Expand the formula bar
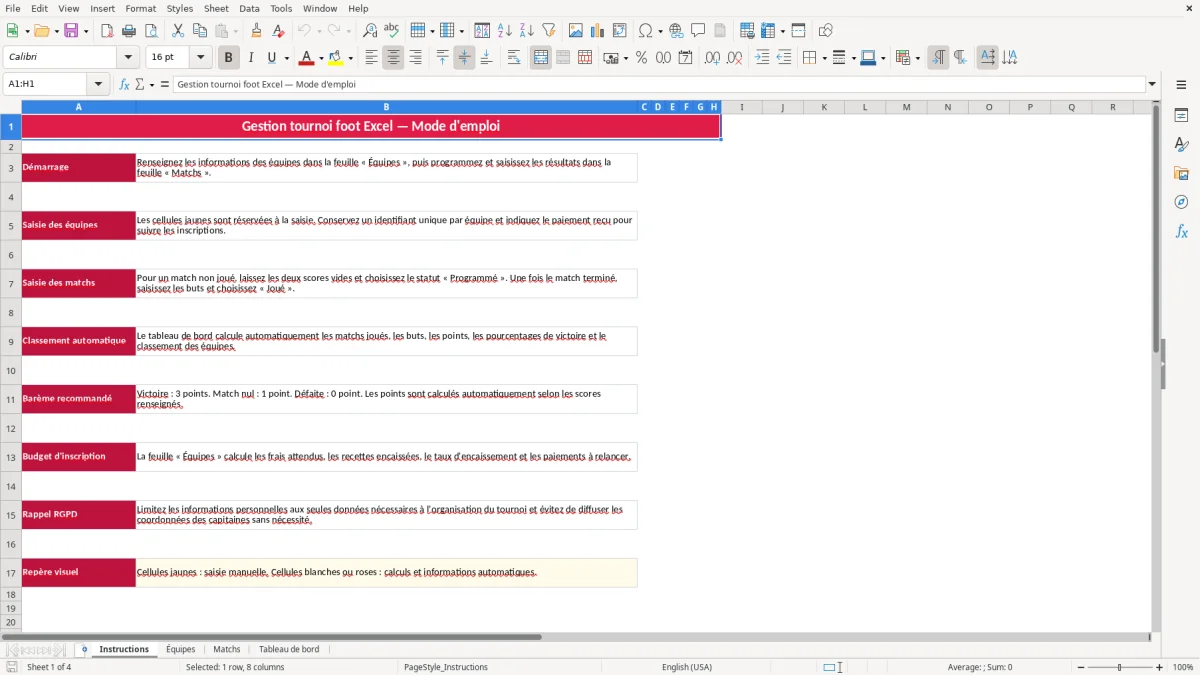Image resolution: width=1200 pixels, height=675 pixels. point(1152,84)
